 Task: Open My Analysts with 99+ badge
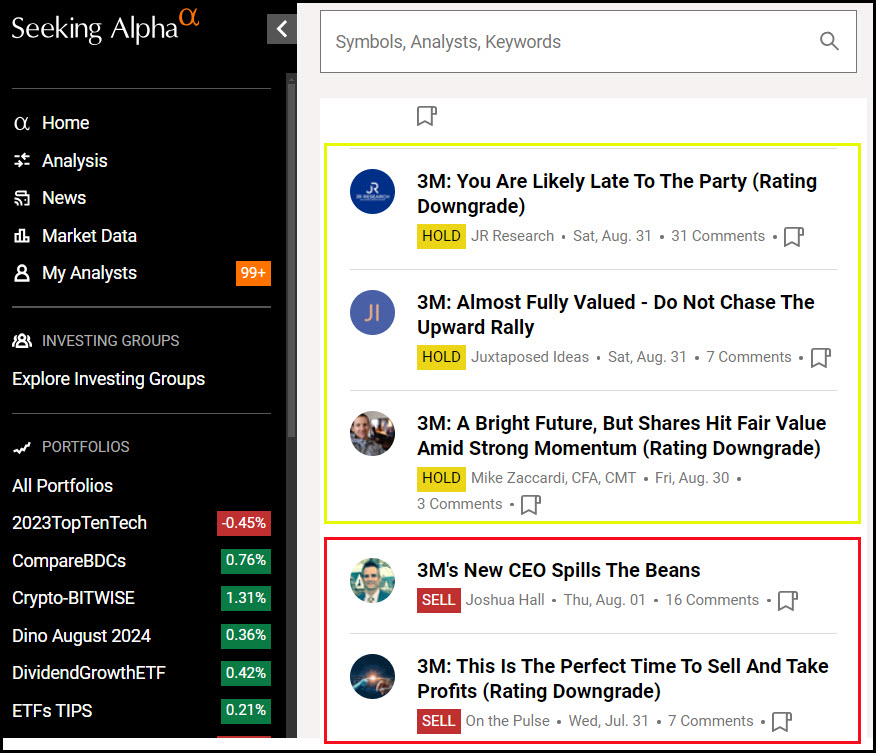point(89,273)
